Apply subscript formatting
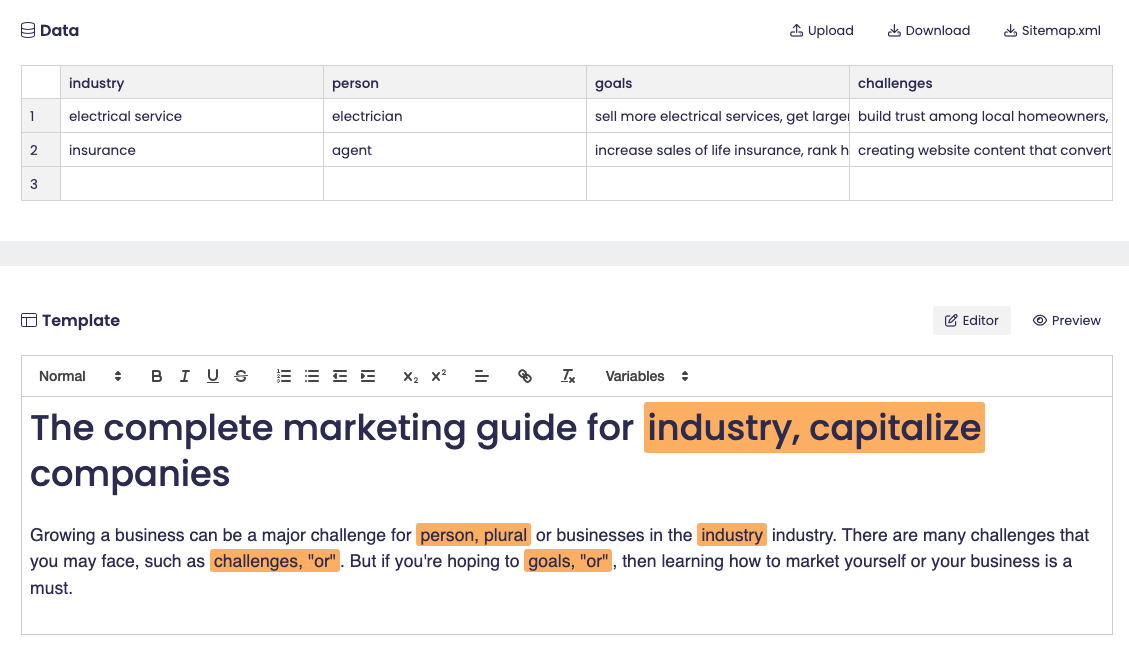1129x655 pixels. coord(410,376)
